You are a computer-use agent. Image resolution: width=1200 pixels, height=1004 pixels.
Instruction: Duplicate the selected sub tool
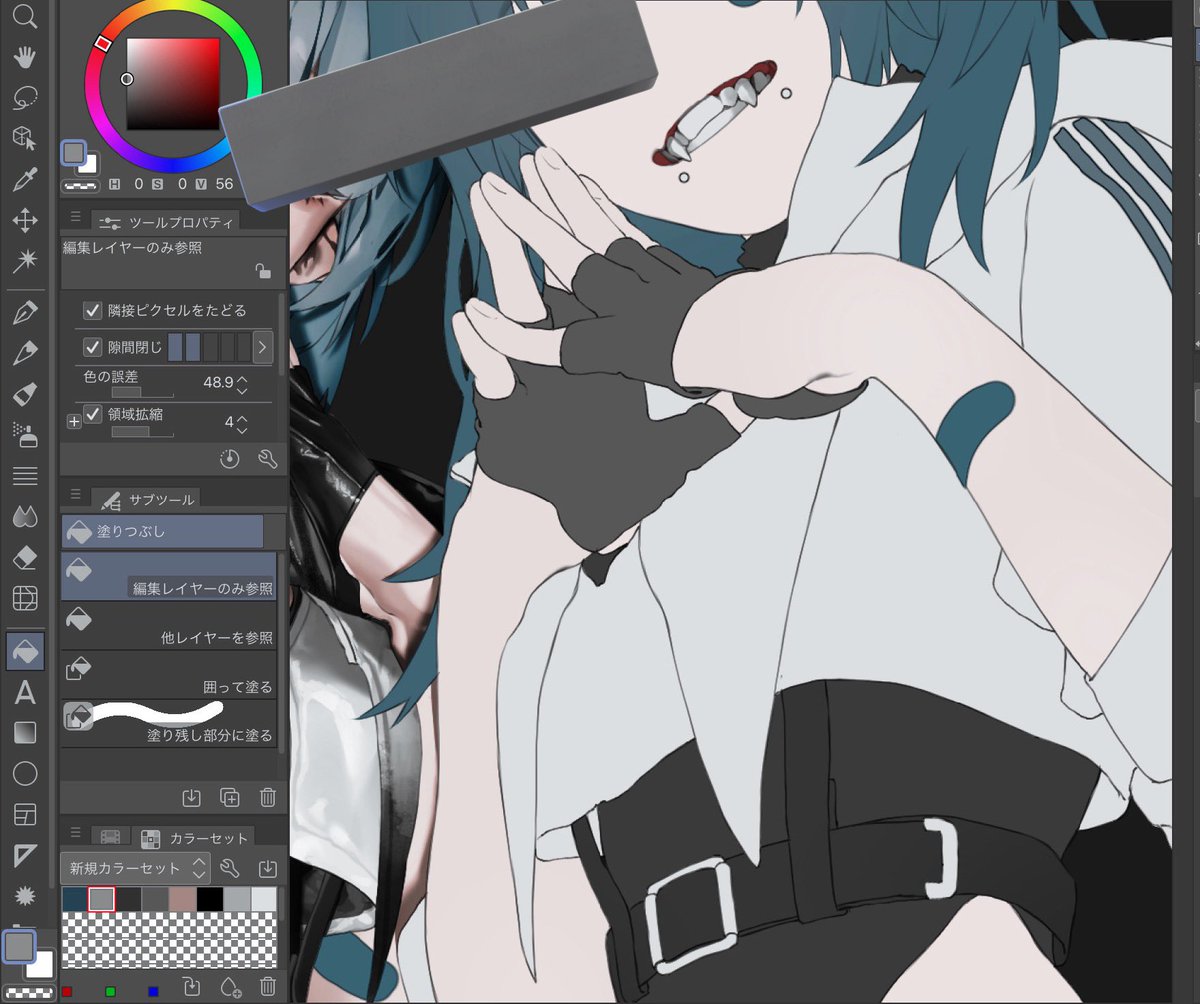tap(230, 797)
